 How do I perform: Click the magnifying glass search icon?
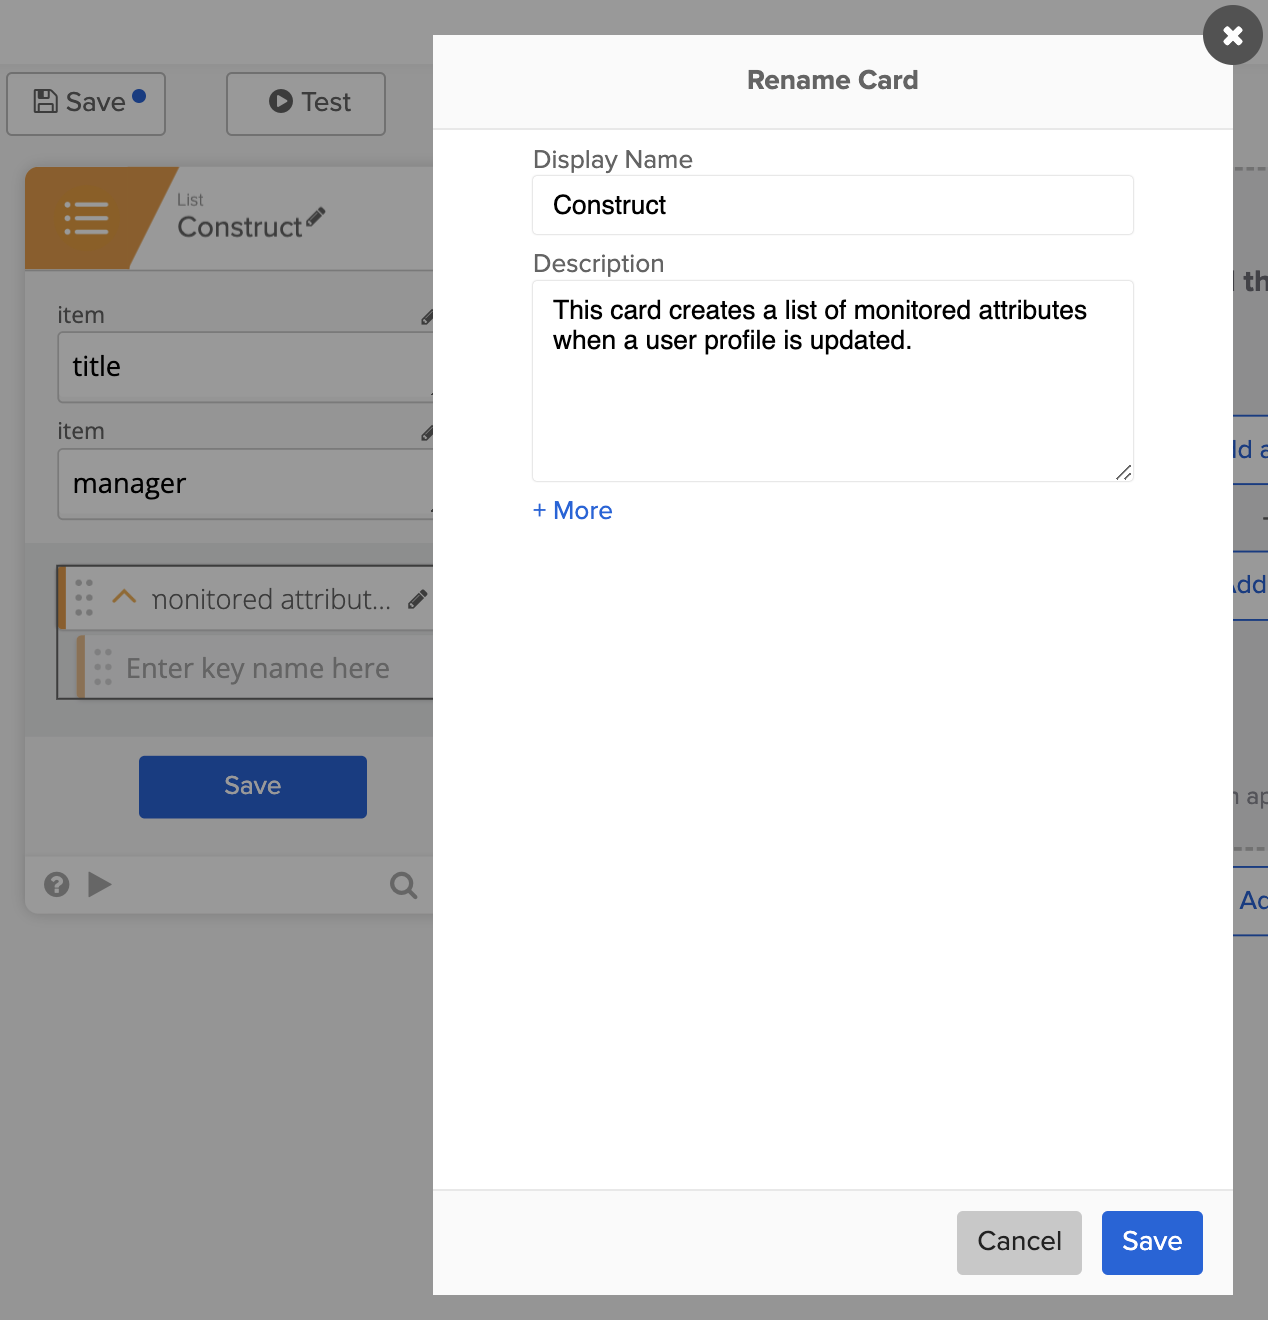(403, 885)
